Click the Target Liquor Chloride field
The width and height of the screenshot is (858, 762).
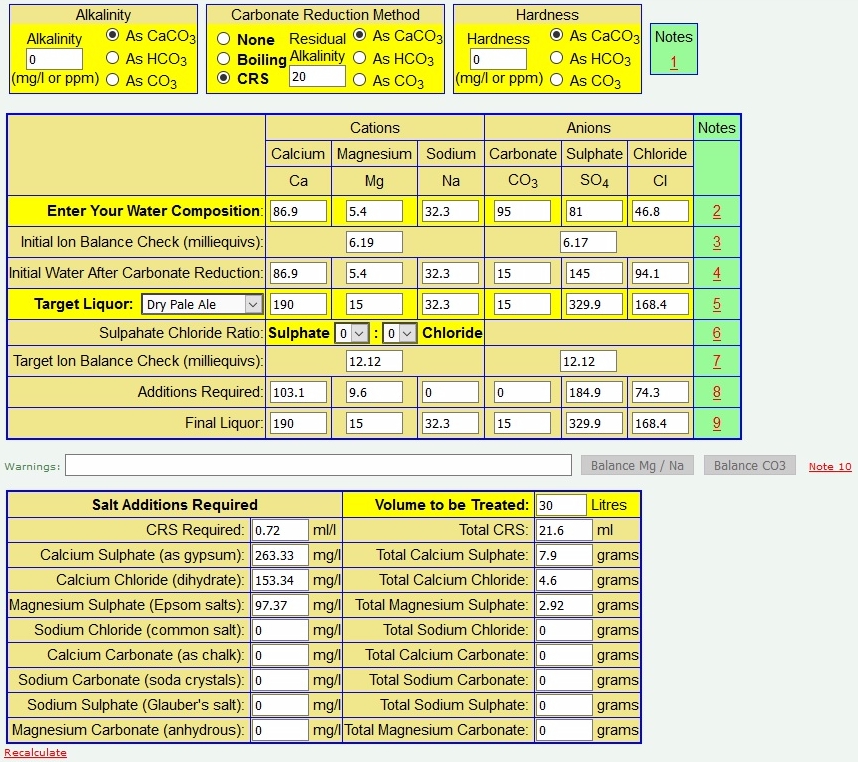tap(660, 304)
